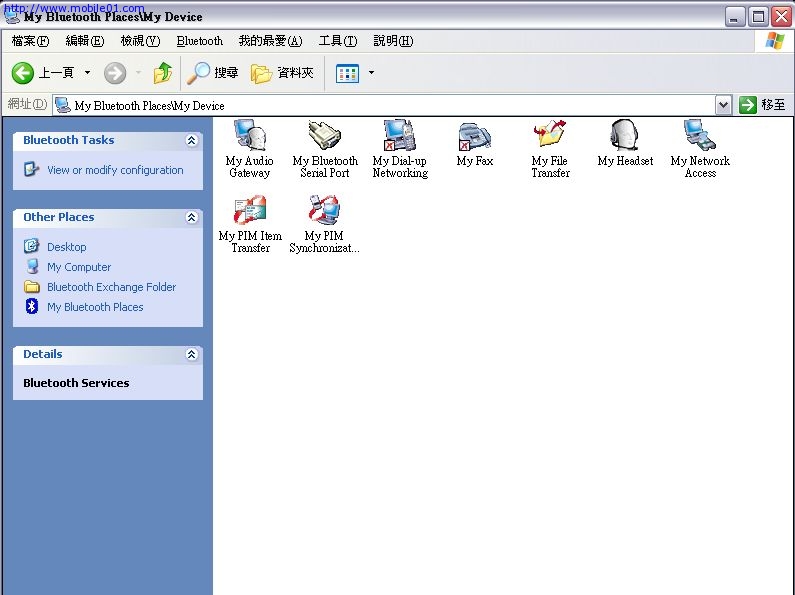Maximize the My Bluetooth Places window
Screen dimensions: 795x595
[x=758, y=17]
